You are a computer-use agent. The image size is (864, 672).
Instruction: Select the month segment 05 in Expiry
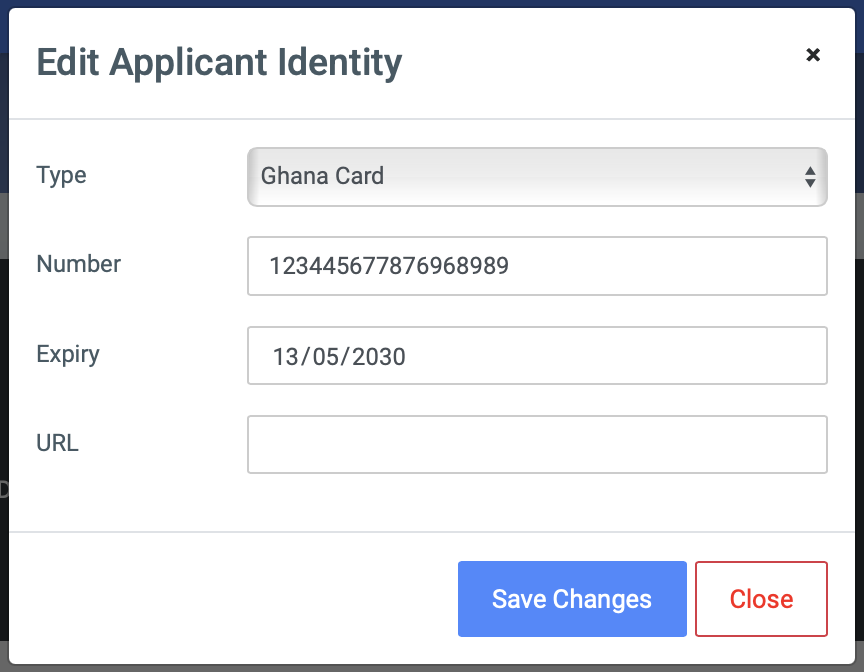[x=326, y=357]
